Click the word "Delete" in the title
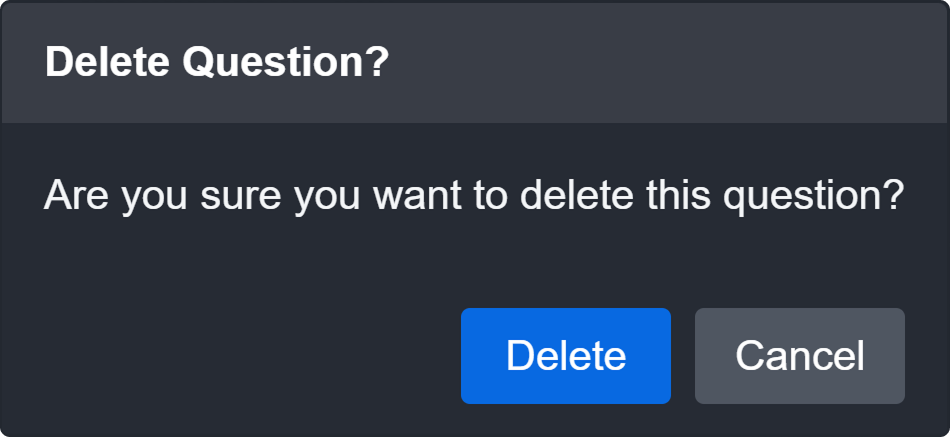950x437 pixels. point(107,63)
